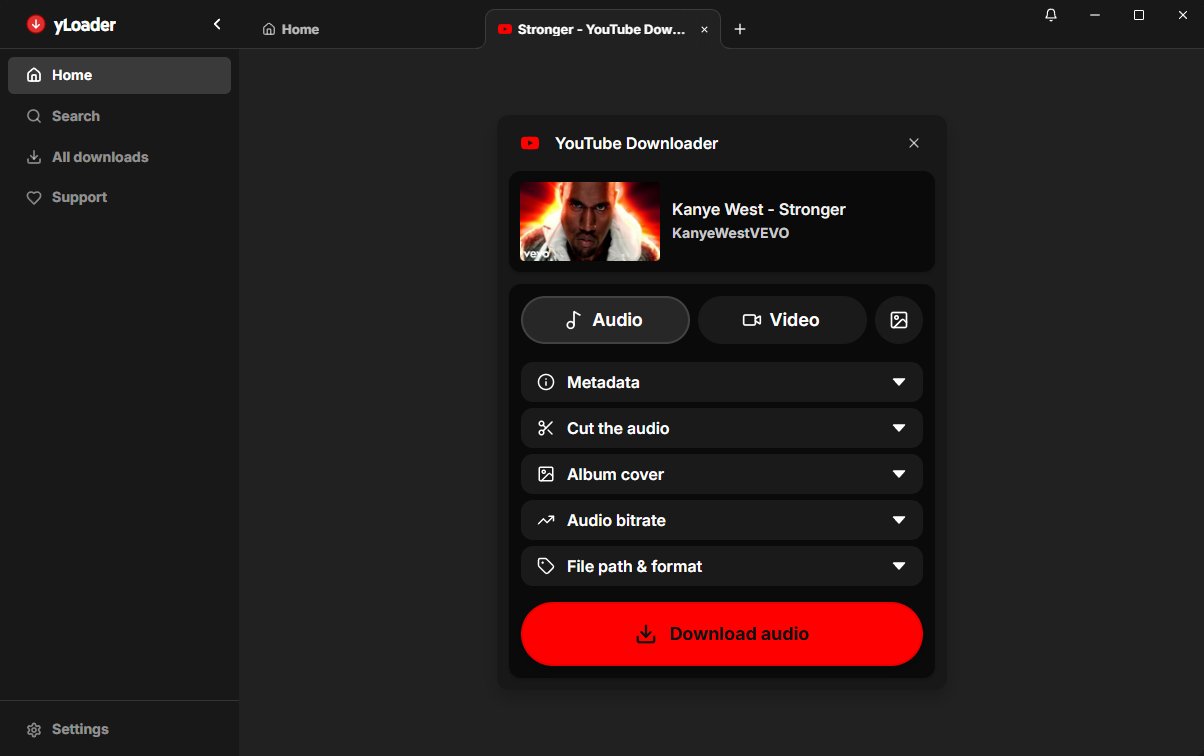
Task: Open a new tab with the plus button
Action: pos(740,29)
